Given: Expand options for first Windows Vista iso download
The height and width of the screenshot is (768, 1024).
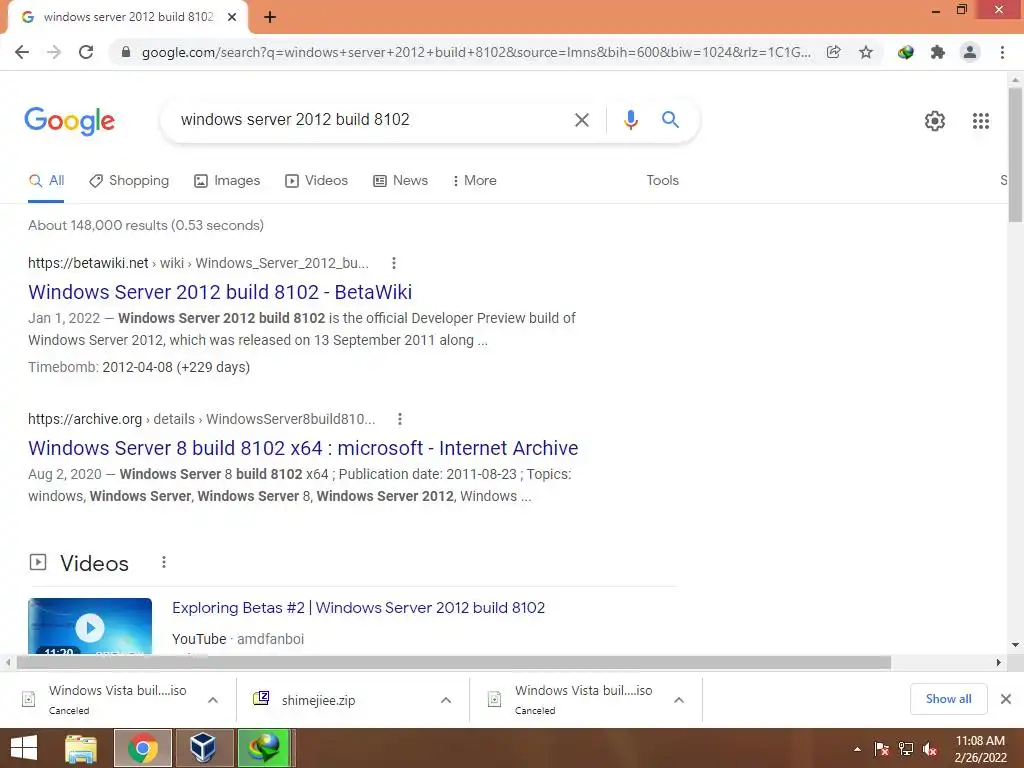Looking at the screenshot, I should (x=213, y=700).
